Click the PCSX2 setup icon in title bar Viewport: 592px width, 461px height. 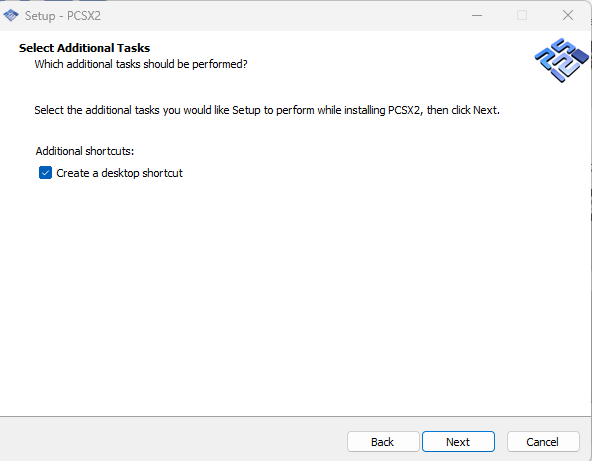(x=11, y=15)
